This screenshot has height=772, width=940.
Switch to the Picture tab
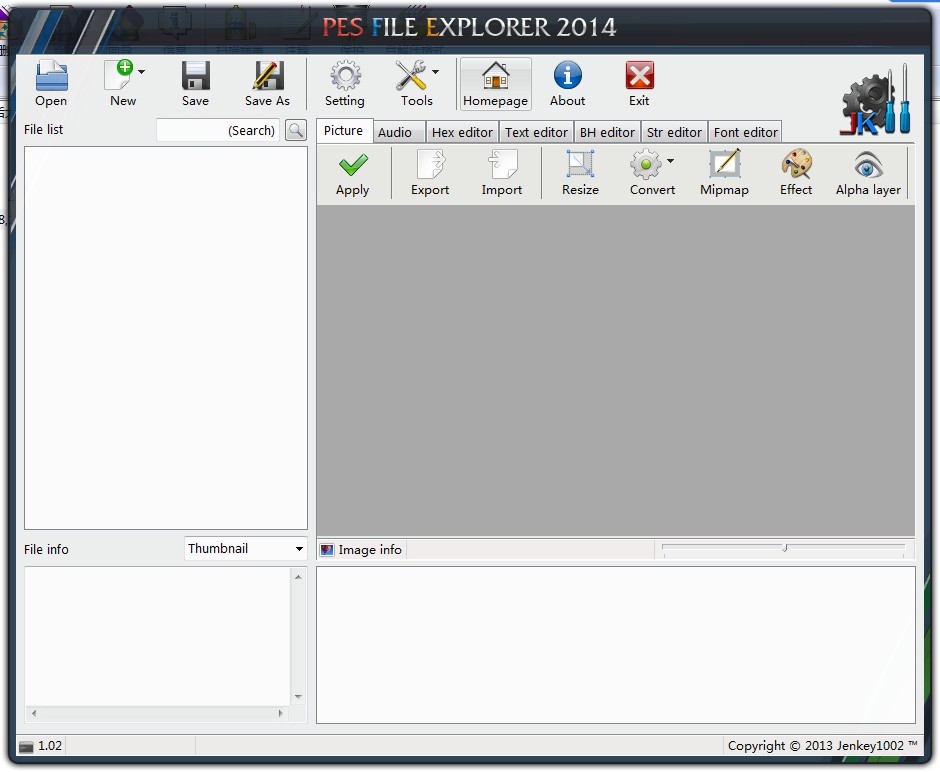(344, 131)
